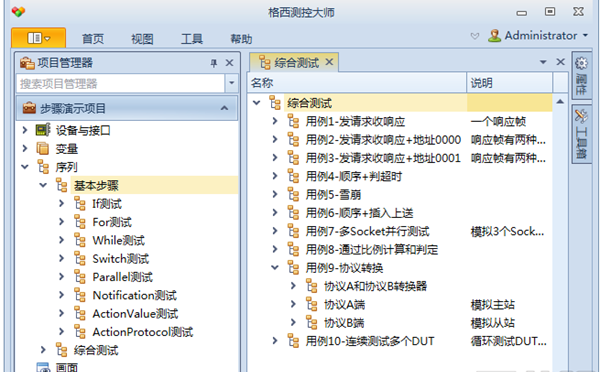Click the scrollbar up arrow
This screenshot has height=372, width=600.
click(560, 102)
